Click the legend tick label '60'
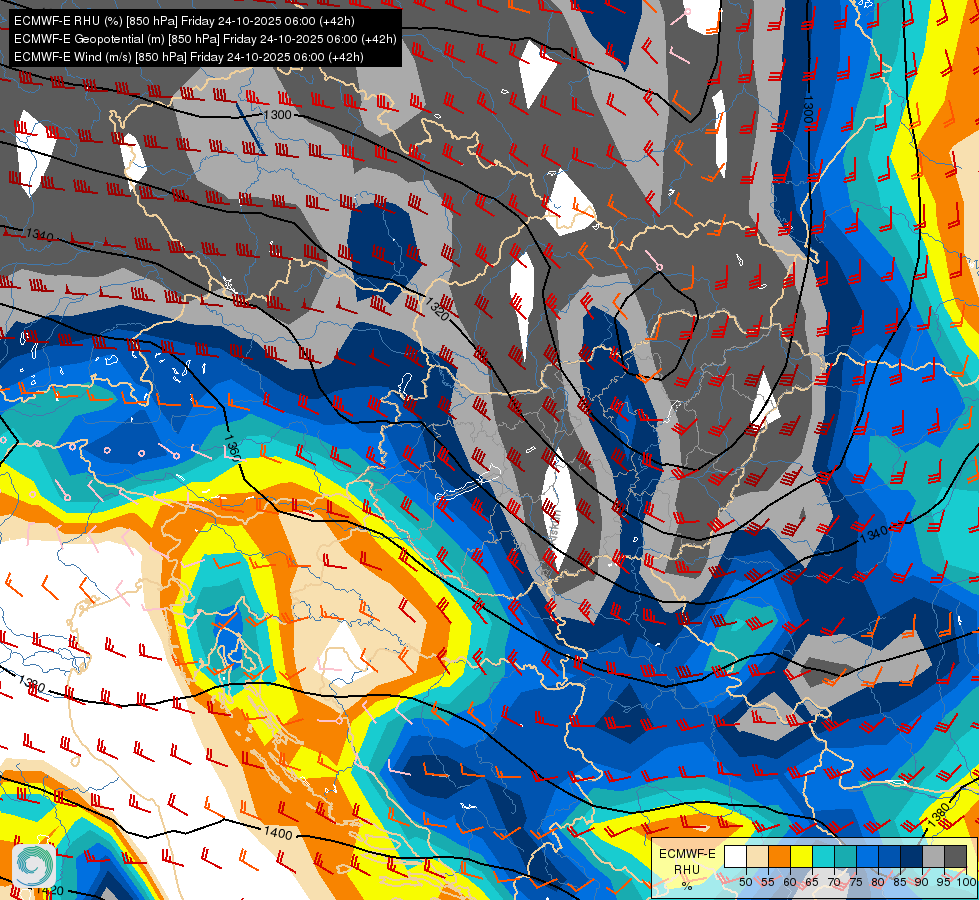Image resolution: width=979 pixels, height=900 pixels. pyautogui.click(x=790, y=882)
